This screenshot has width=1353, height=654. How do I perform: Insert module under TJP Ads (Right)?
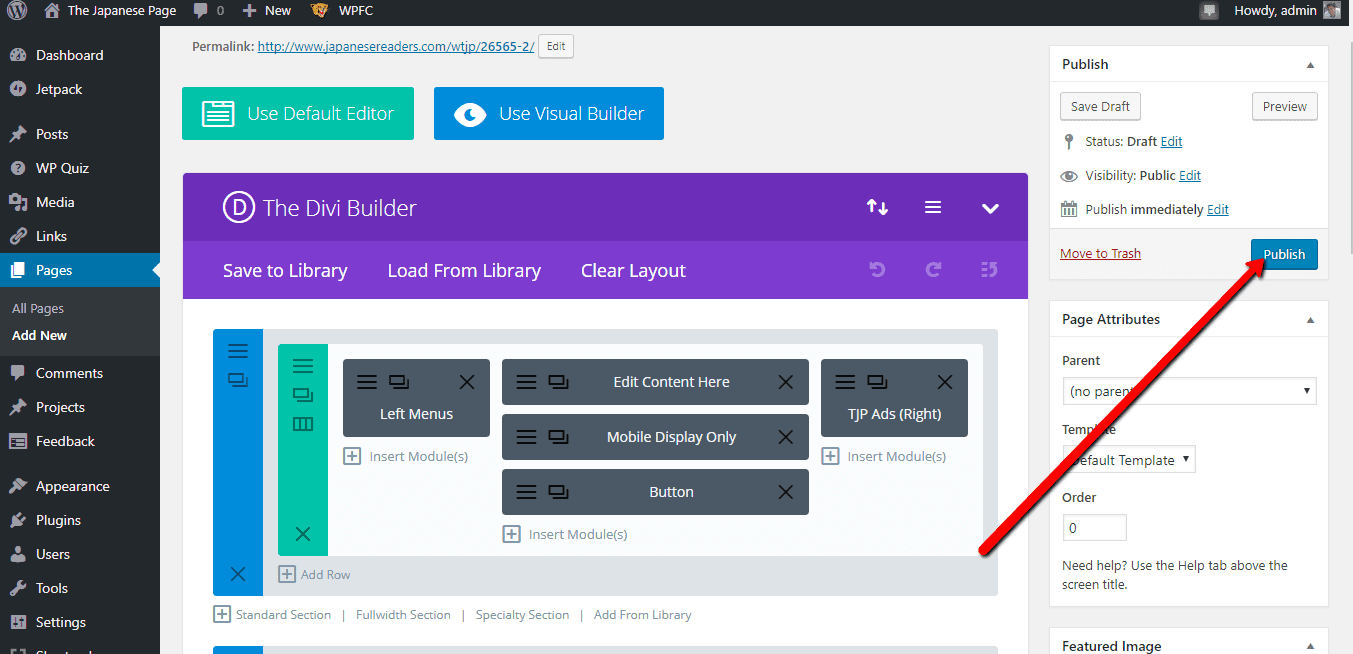884,456
